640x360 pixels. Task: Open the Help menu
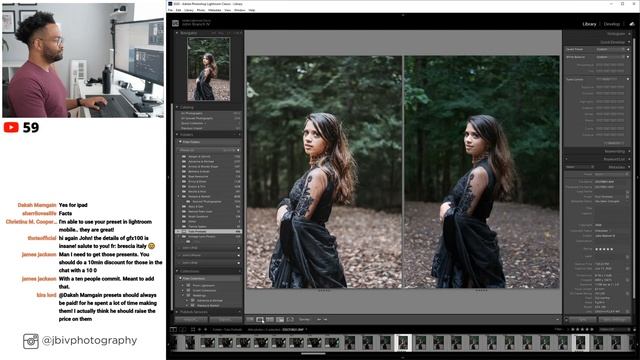point(252,10)
